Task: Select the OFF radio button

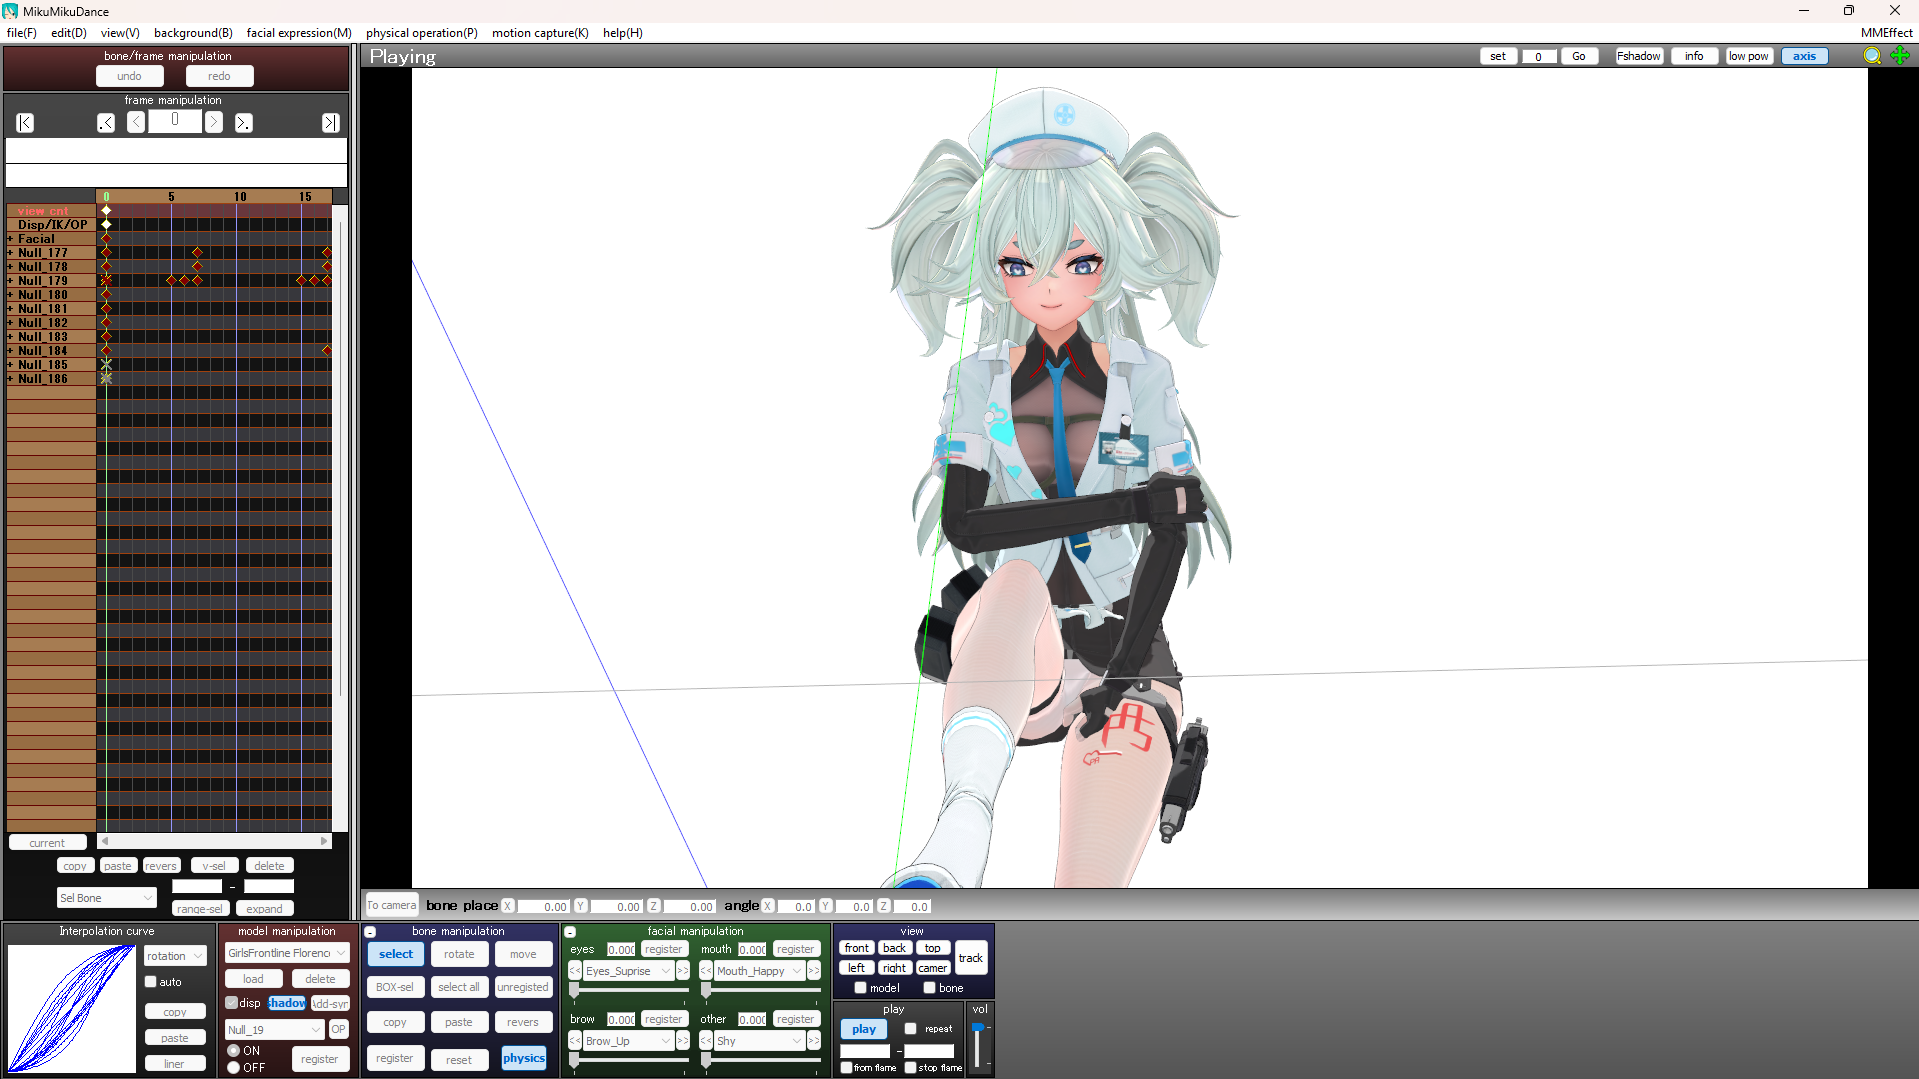Action: pyautogui.click(x=233, y=1068)
